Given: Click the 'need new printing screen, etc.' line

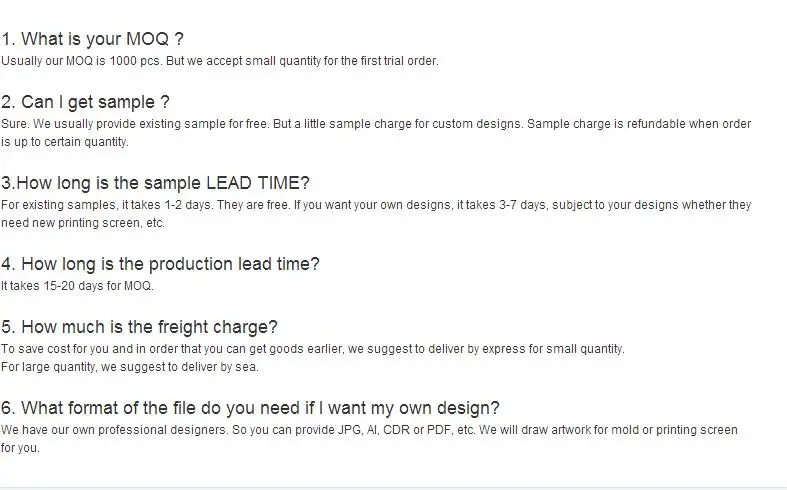Looking at the screenshot, I should 82,223.
